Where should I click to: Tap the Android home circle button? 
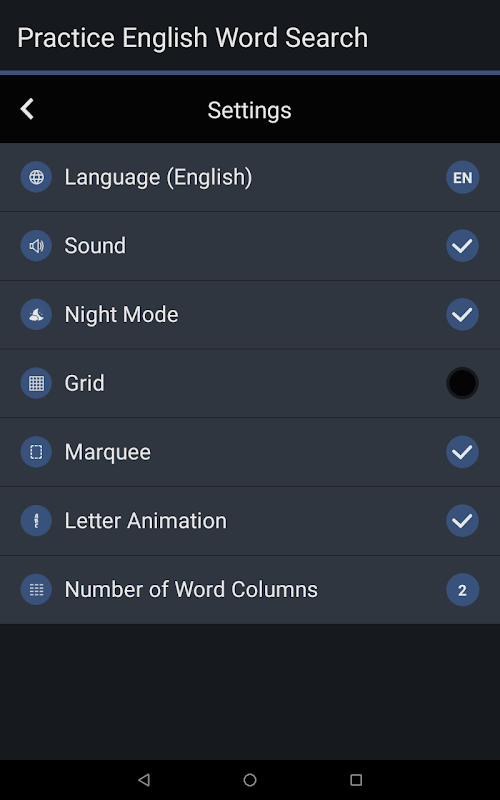[249, 780]
